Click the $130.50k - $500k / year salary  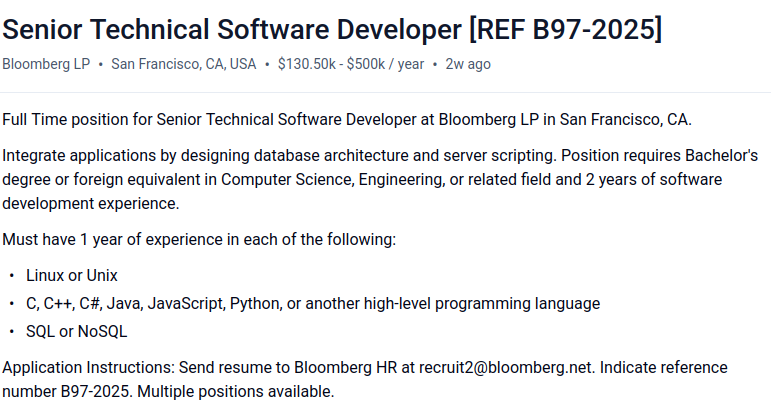tap(351, 64)
